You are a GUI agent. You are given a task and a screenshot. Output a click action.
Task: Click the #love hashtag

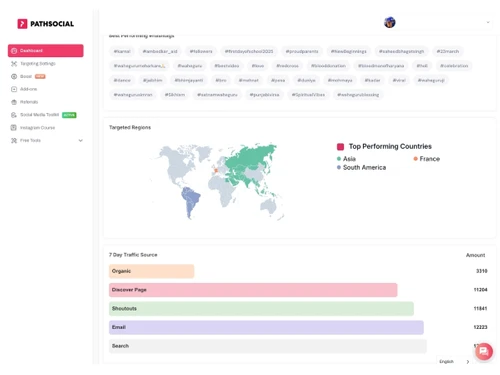point(258,66)
